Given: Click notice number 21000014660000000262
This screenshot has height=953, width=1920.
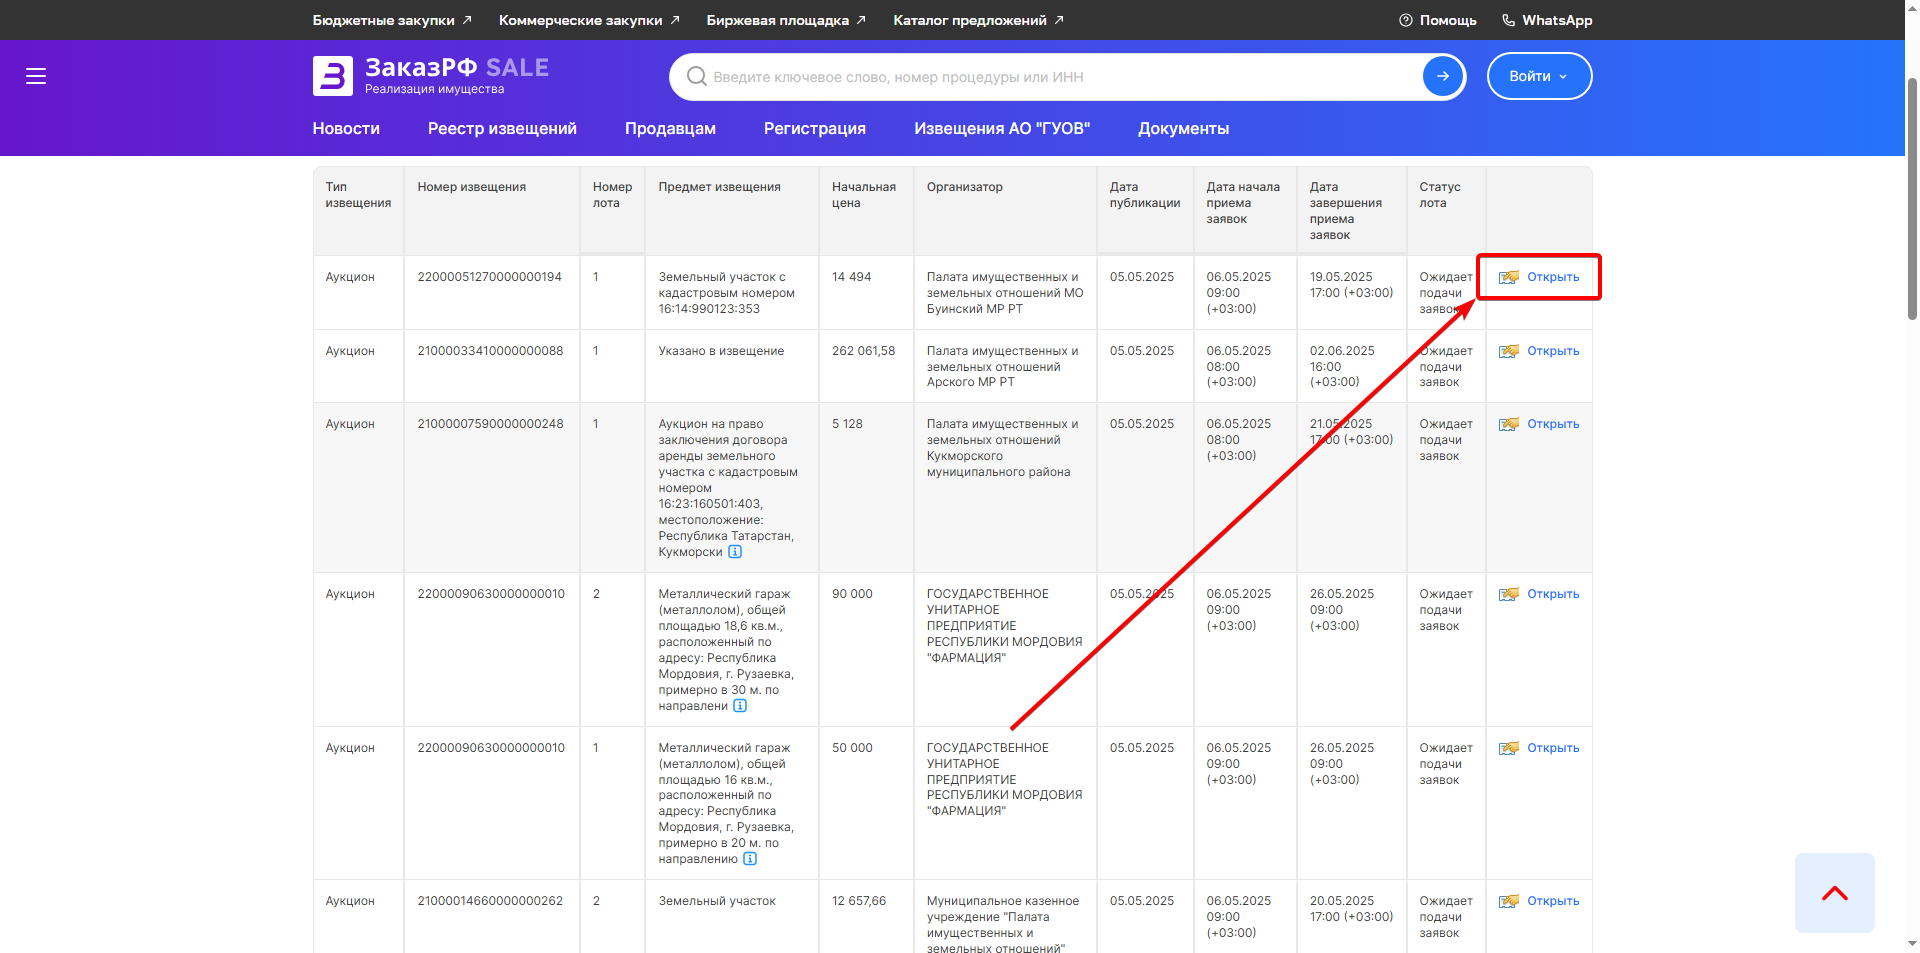Looking at the screenshot, I should point(490,901).
